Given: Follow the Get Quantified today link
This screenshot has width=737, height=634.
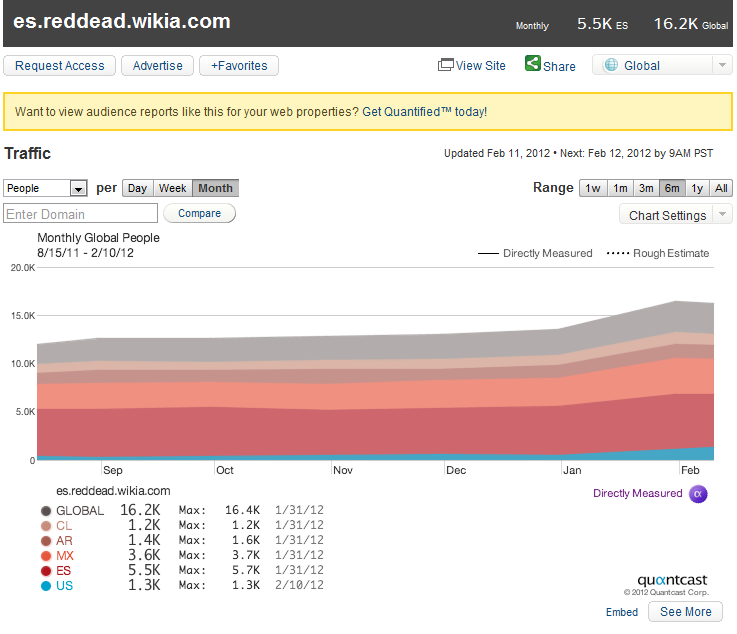Looking at the screenshot, I should coord(424,112).
